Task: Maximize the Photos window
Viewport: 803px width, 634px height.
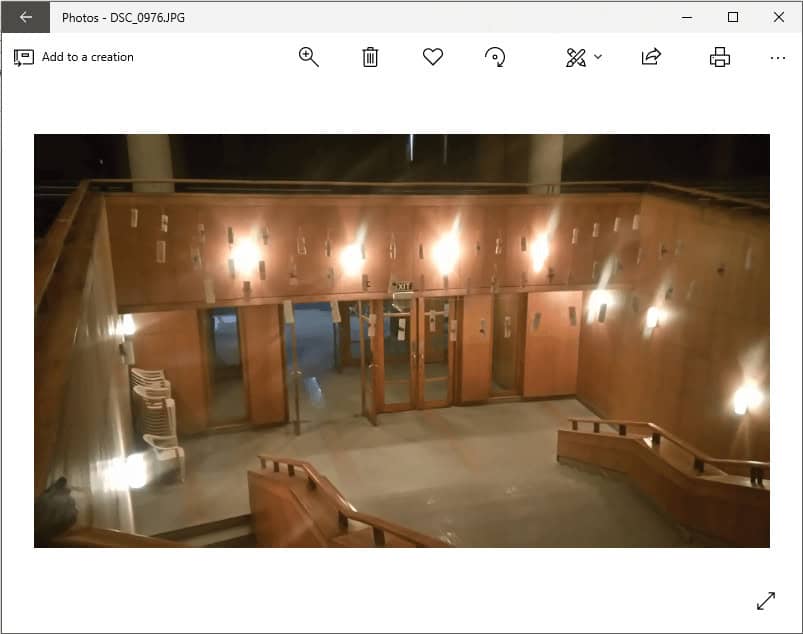Action: [x=733, y=17]
